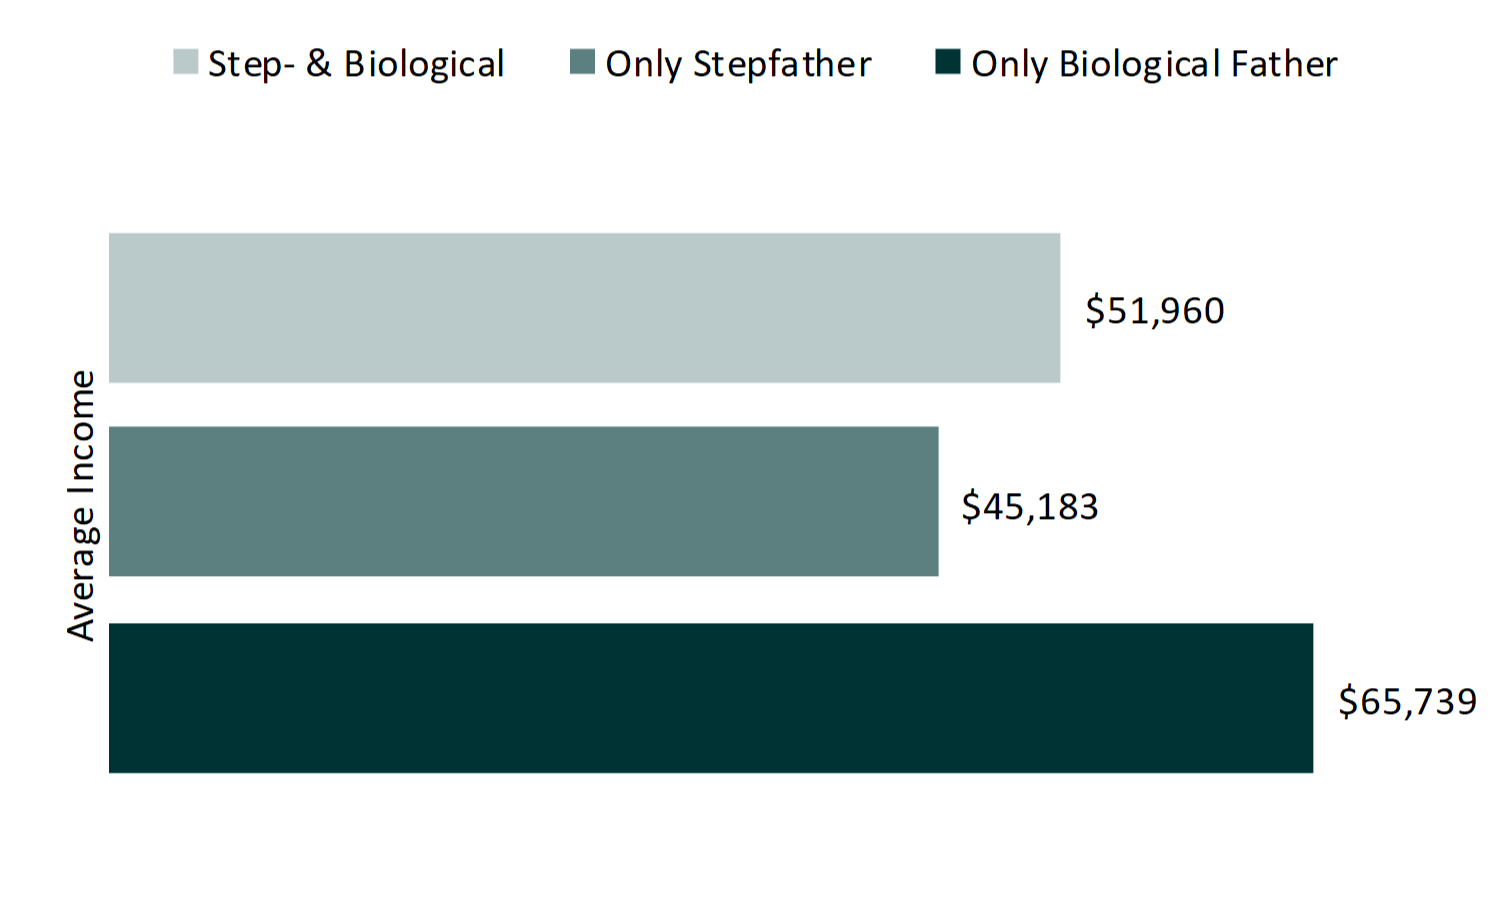Screen dimensions: 1497x897
Task: Click the Only Stepfather legend color square
Action: point(582,62)
